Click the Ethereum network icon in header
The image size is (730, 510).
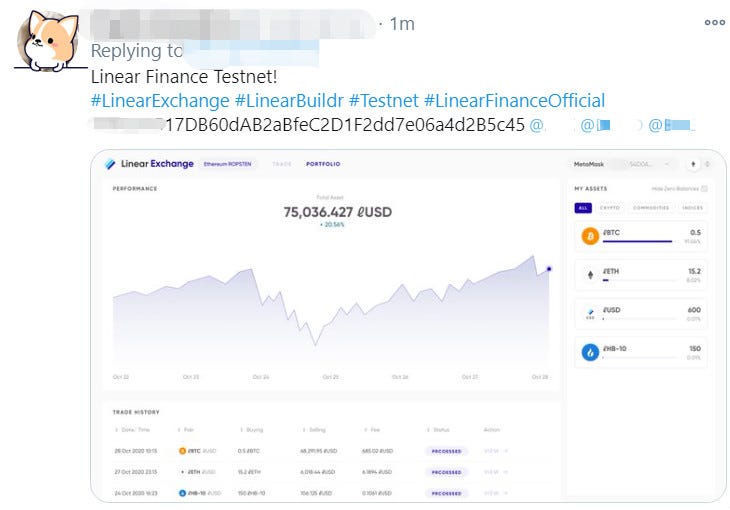click(694, 164)
